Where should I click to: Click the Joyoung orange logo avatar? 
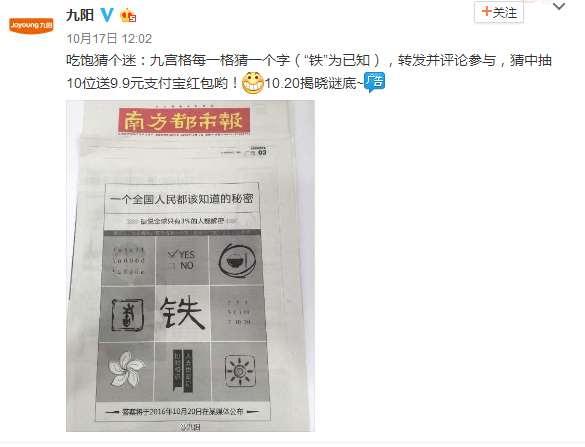tap(31, 25)
